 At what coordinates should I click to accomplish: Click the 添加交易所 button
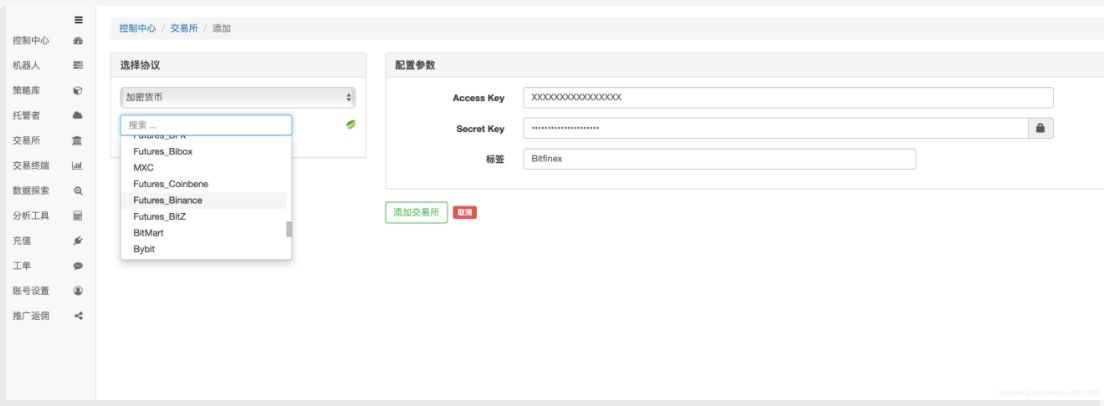[416, 212]
